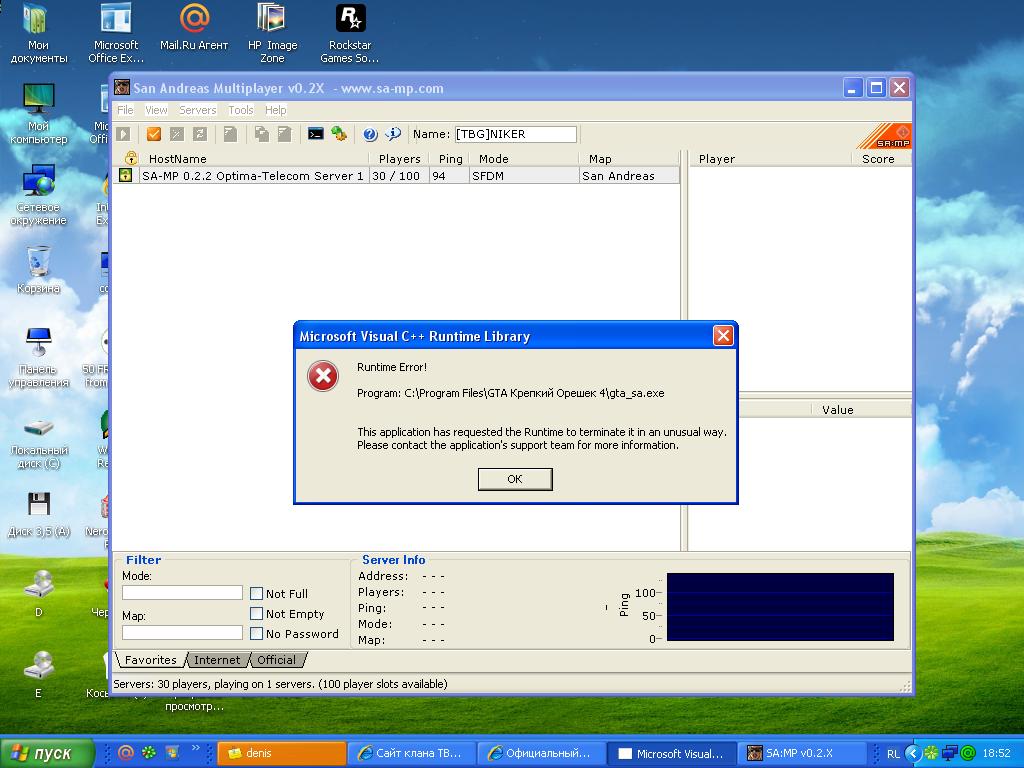The image size is (1024, 768).
Task: Switch to denis taskbar button
Action: (281, 753)
